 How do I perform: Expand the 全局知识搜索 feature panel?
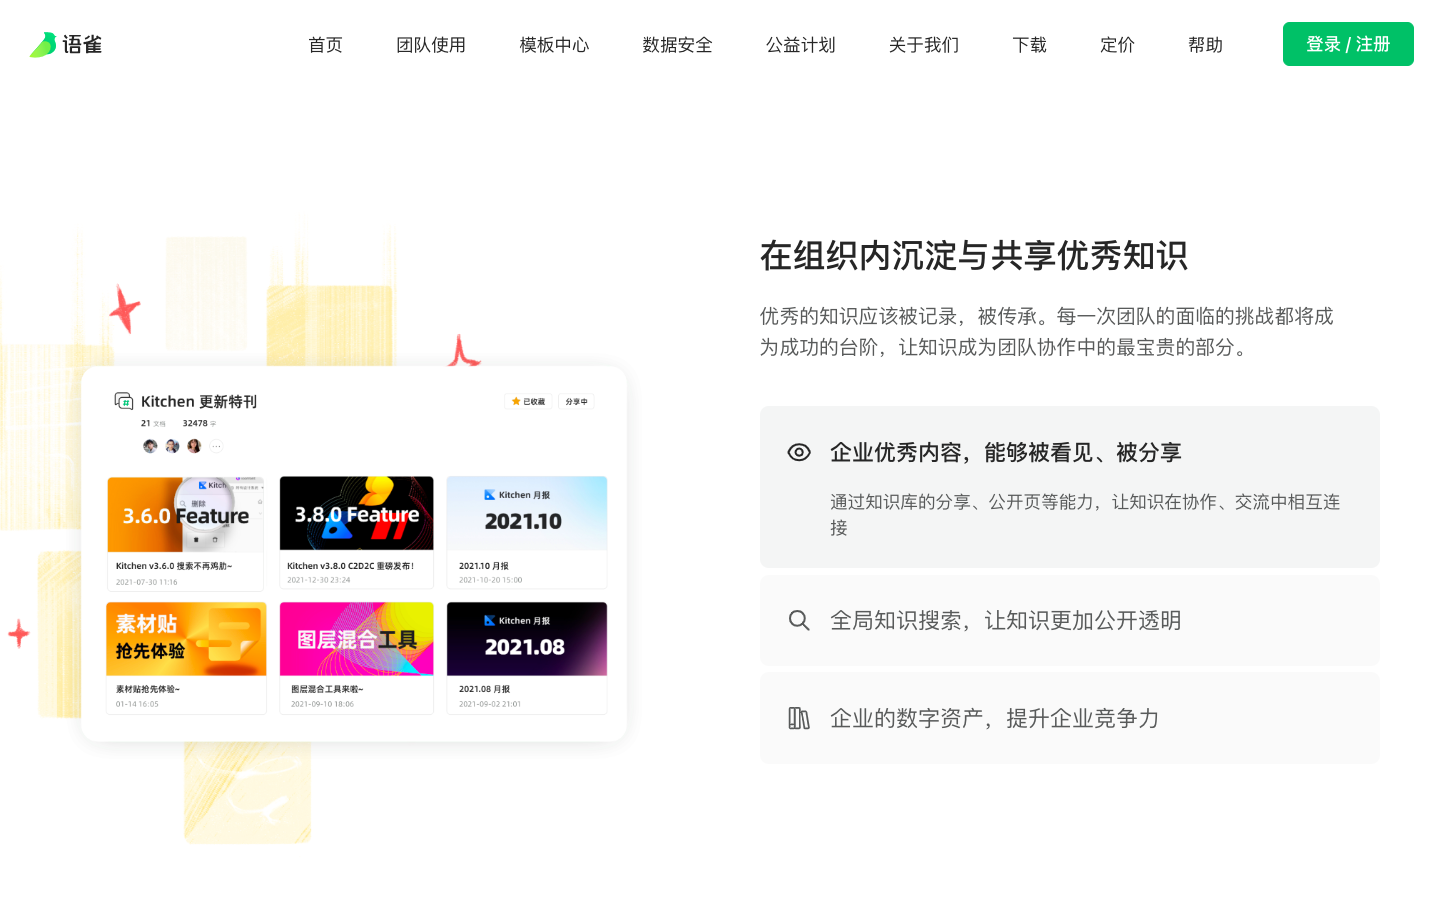[1069, 620]
